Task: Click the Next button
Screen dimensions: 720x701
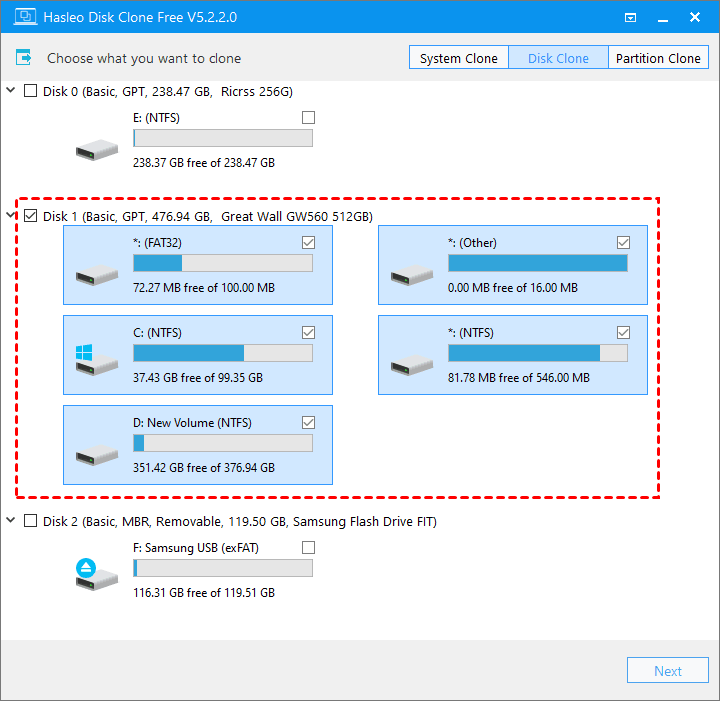Action: tap(668, 670)
